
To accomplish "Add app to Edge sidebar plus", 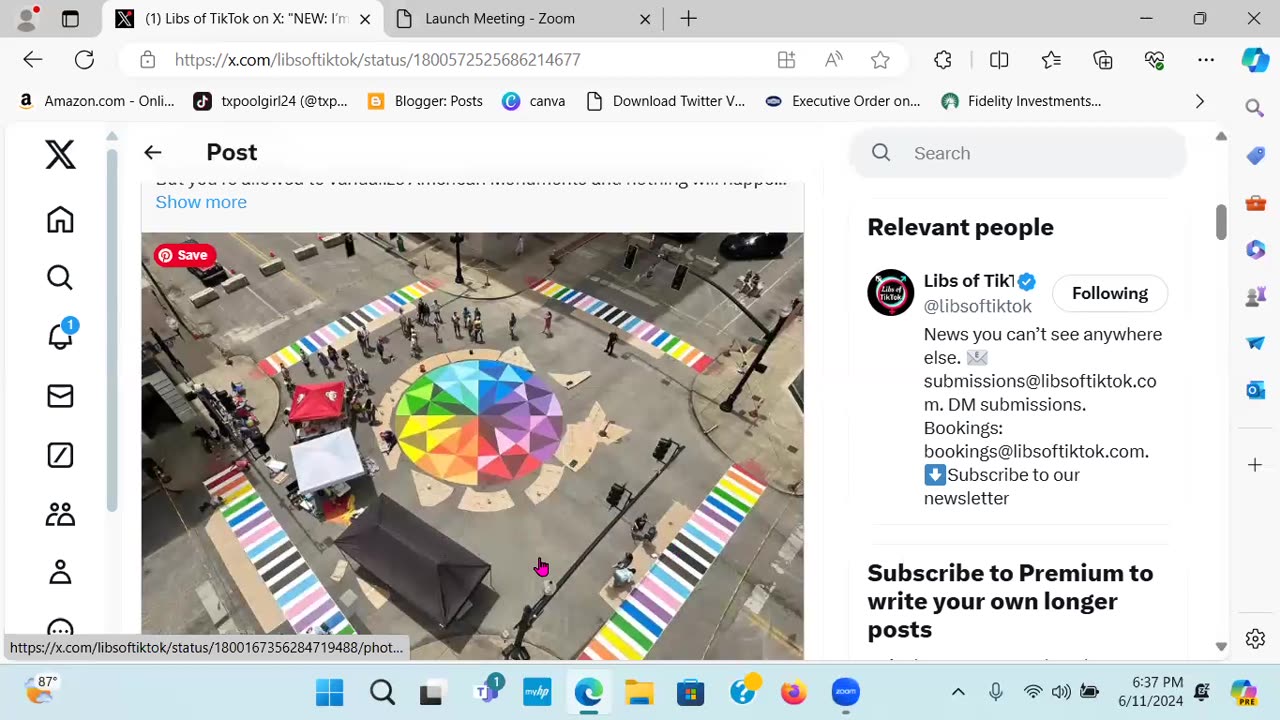I will (x=1255, y=465).
